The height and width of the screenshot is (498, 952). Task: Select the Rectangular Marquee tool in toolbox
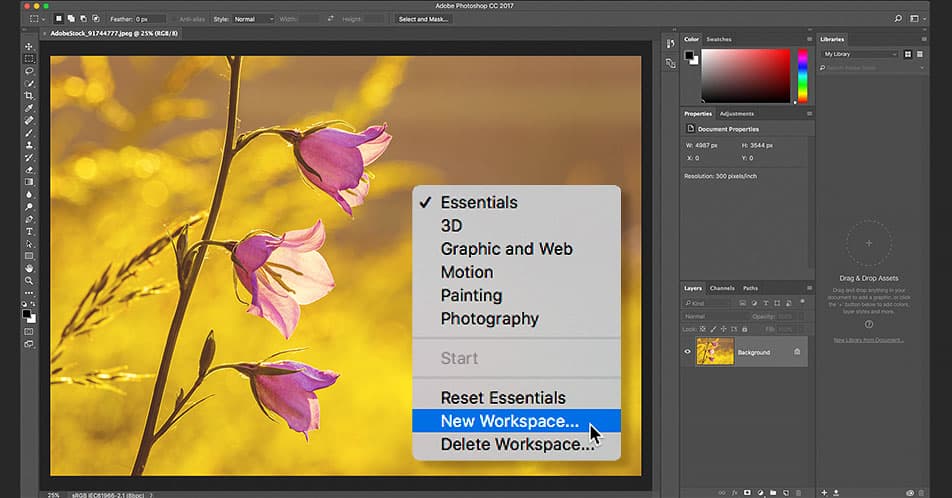[x=29, y=59]
